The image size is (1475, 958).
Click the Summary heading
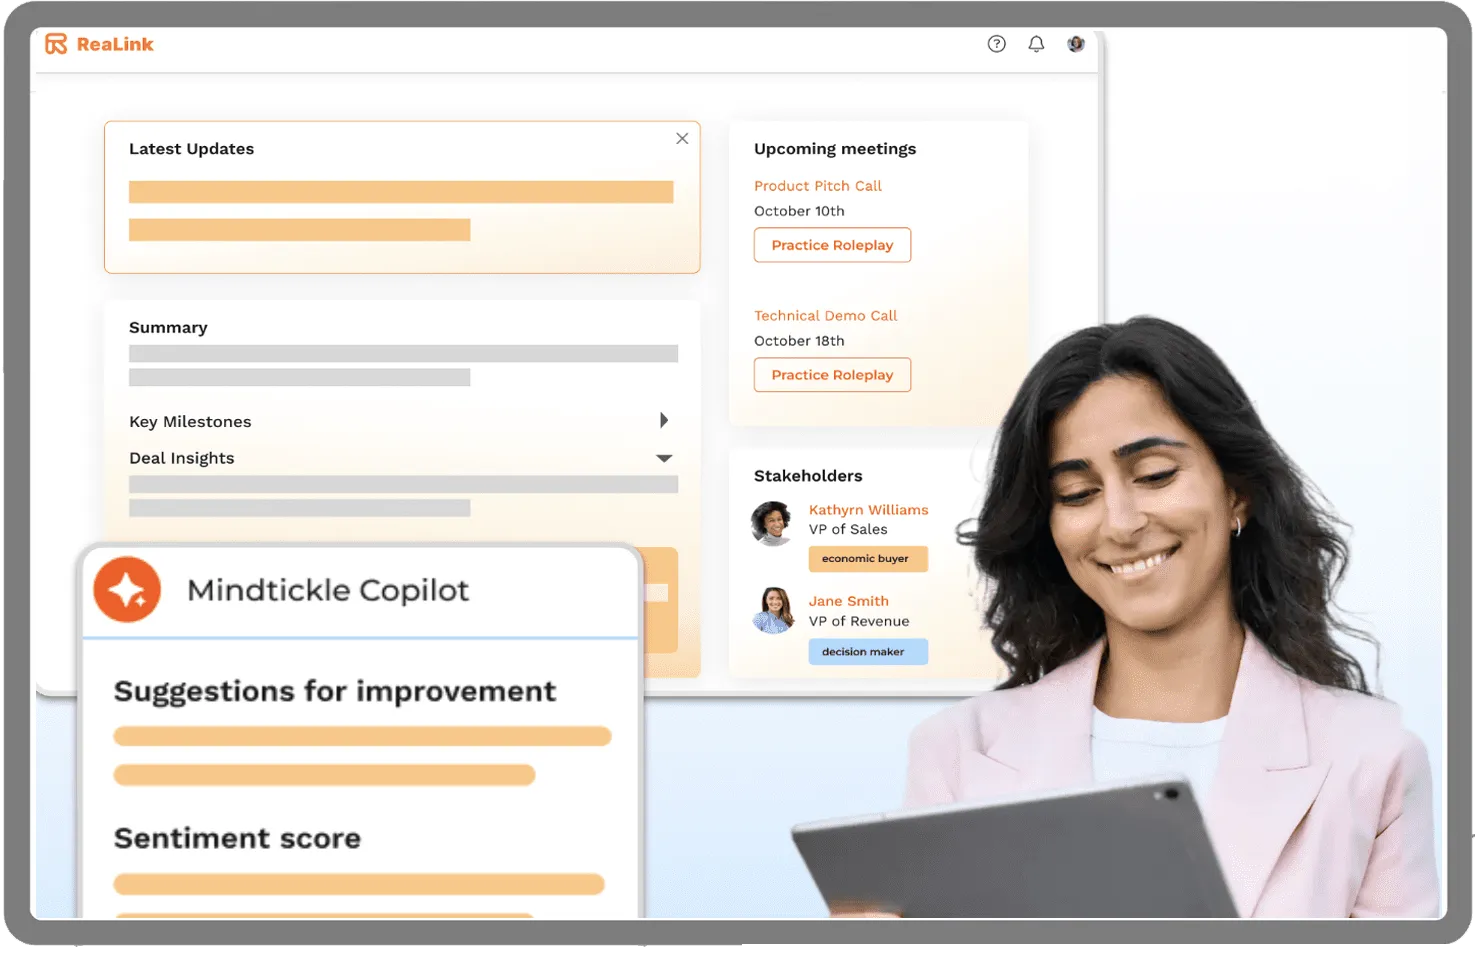point(168,328)
